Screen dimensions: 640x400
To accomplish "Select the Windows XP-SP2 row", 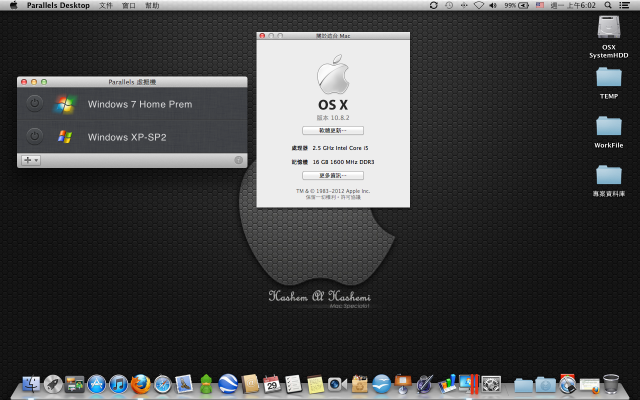I will pyautogui.click(x=132, y=136).
